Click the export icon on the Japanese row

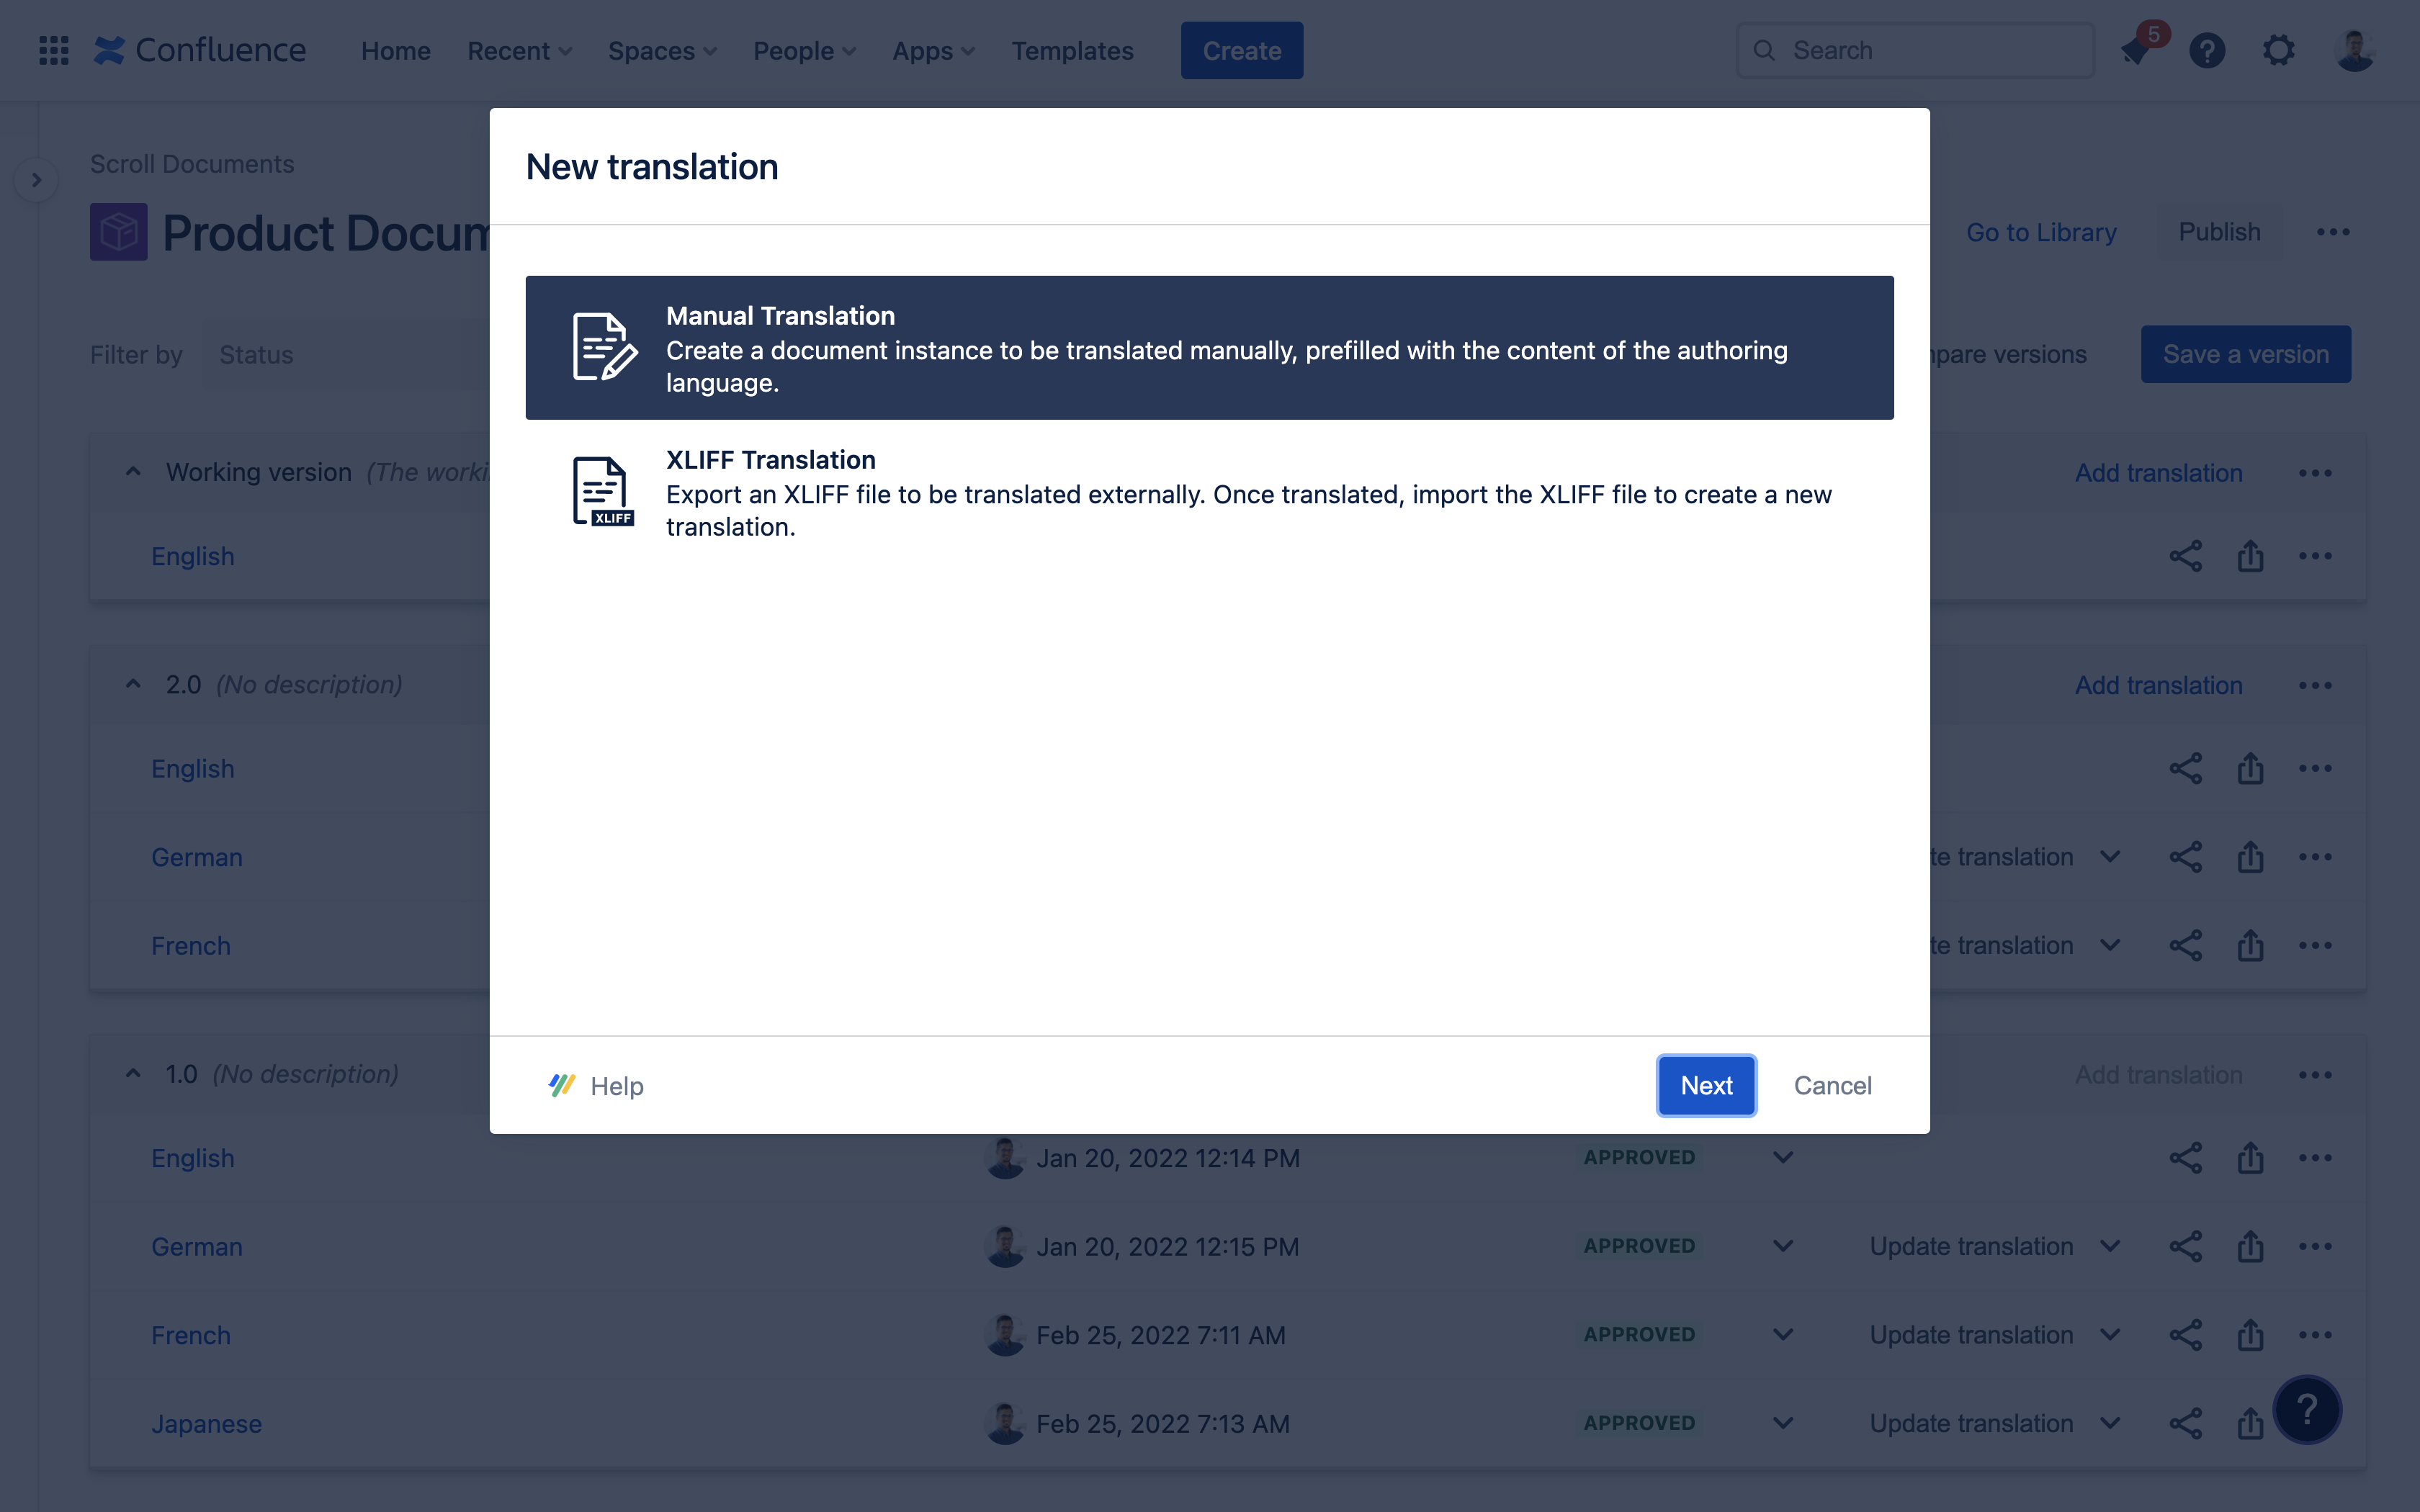tap(2250, 1423)
